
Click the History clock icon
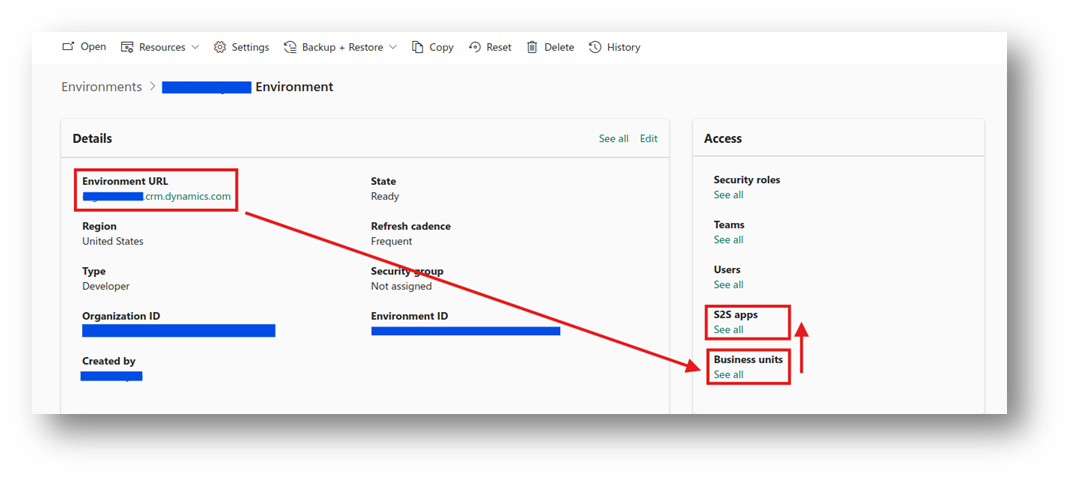(595, 47)
